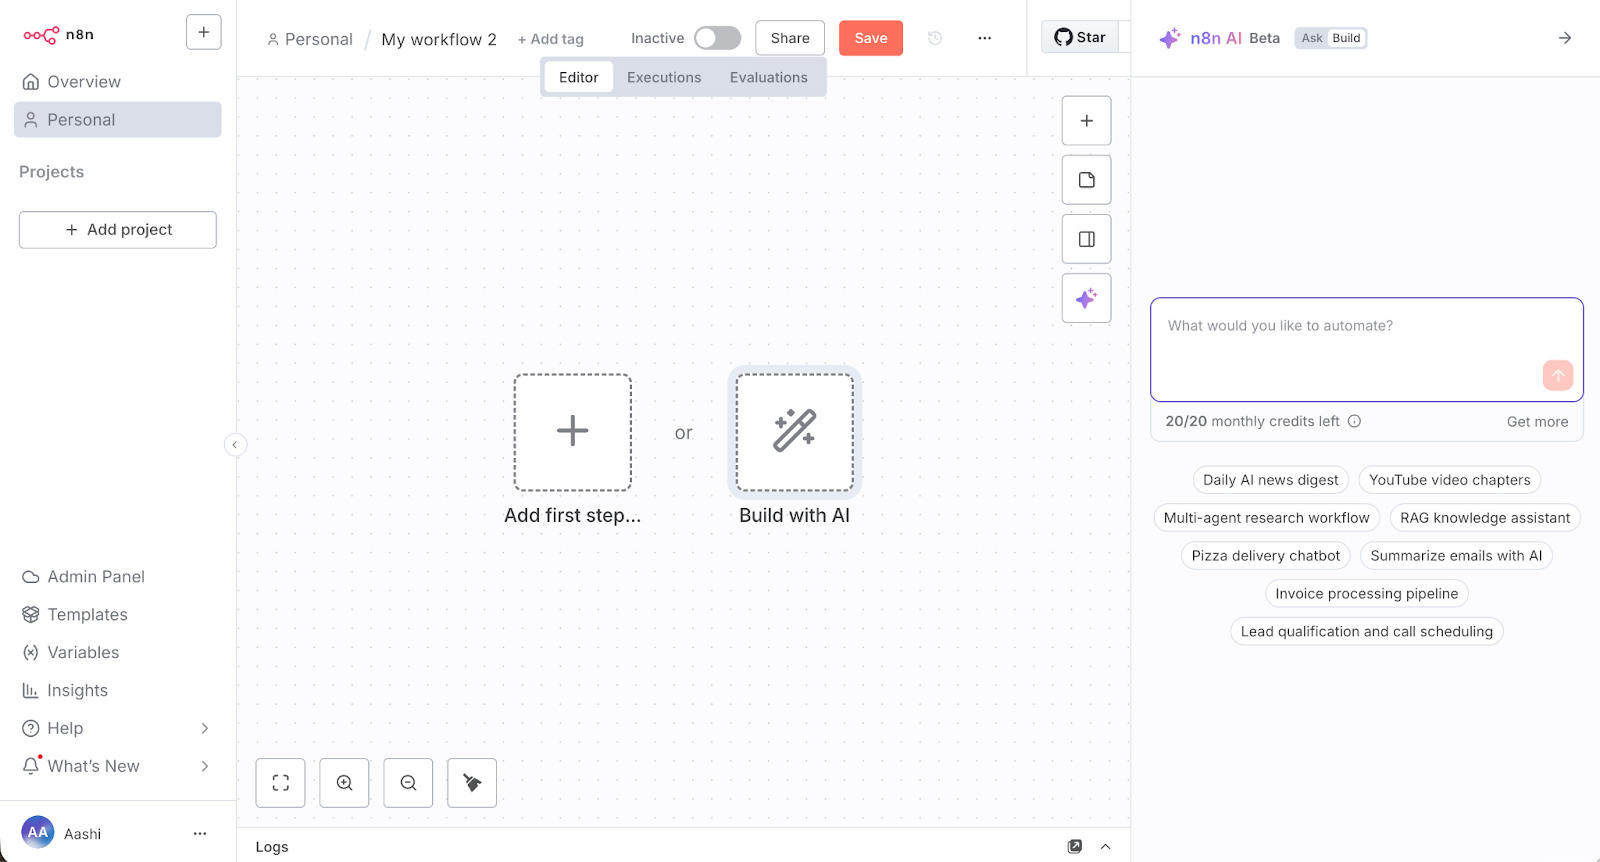Click Get more credits link
The image size is (1600, 862).
(x=1538, y=422)
